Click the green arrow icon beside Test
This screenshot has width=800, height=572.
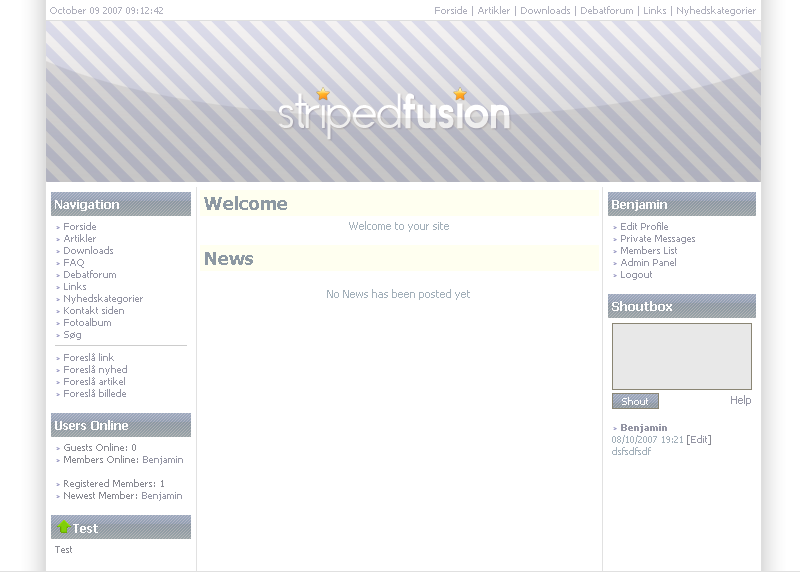point(64,527)
